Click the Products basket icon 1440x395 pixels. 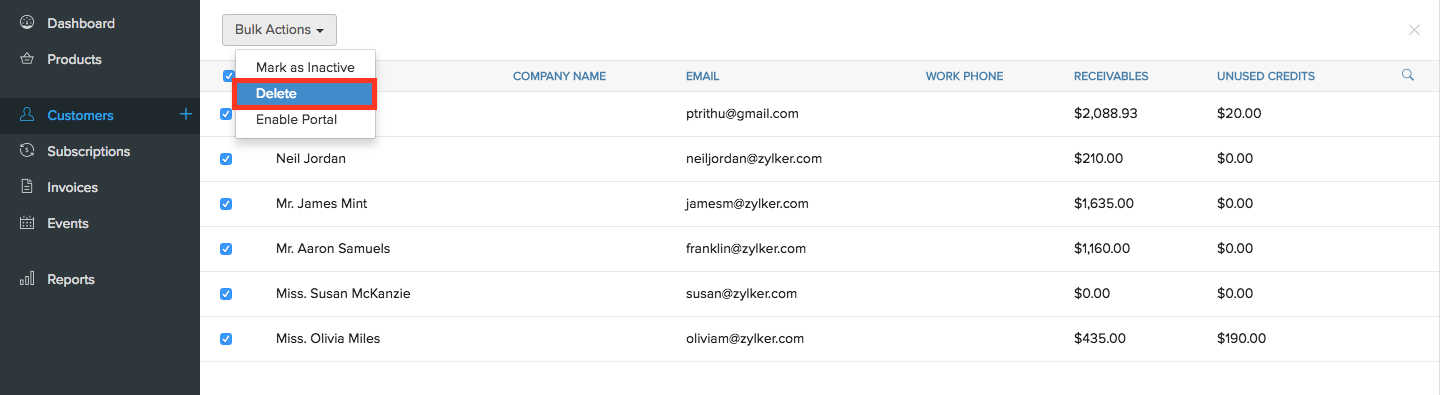coord(27,59)
